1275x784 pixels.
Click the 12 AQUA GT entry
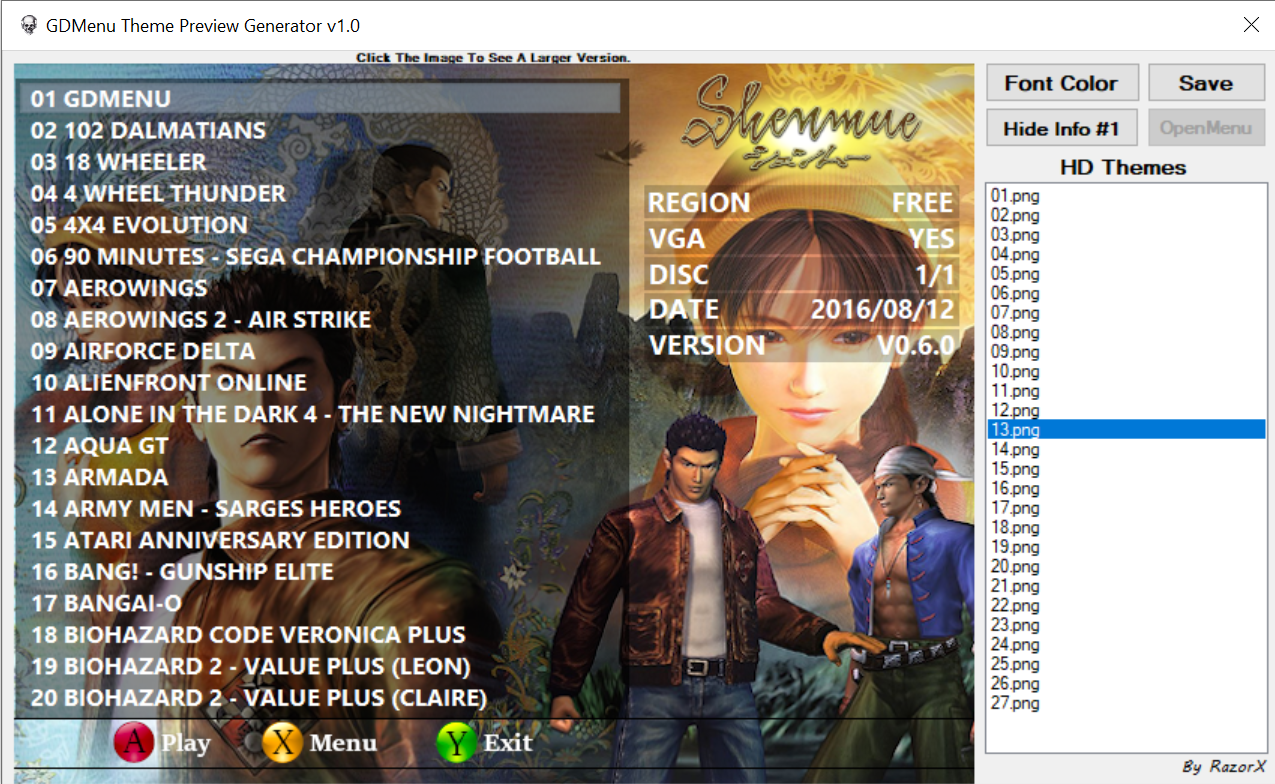click(x=99, y=446)
